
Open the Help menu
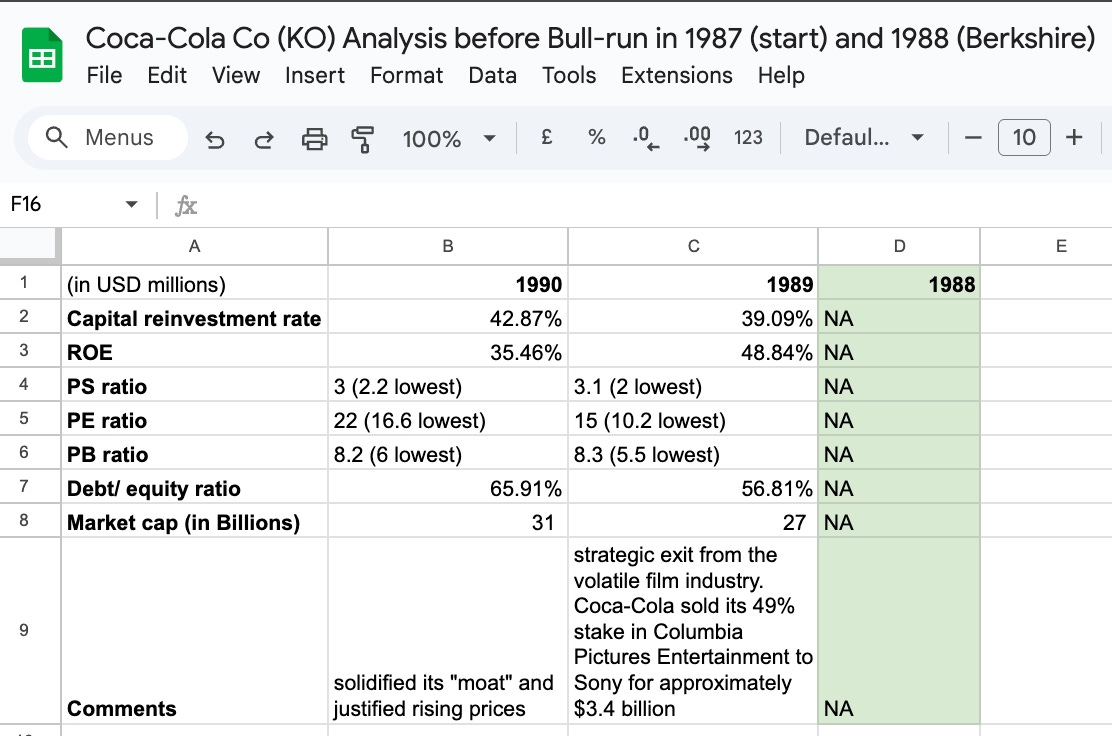point(781,75)
